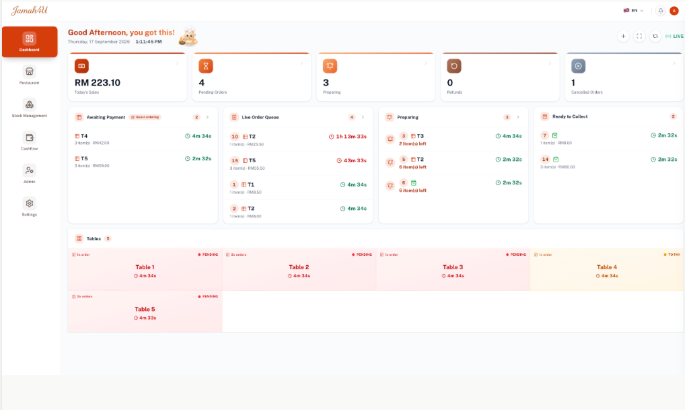This screenshot has width=685, height=410.
Task: Toggle the LIVE status indicator
Action: (674, 36)
